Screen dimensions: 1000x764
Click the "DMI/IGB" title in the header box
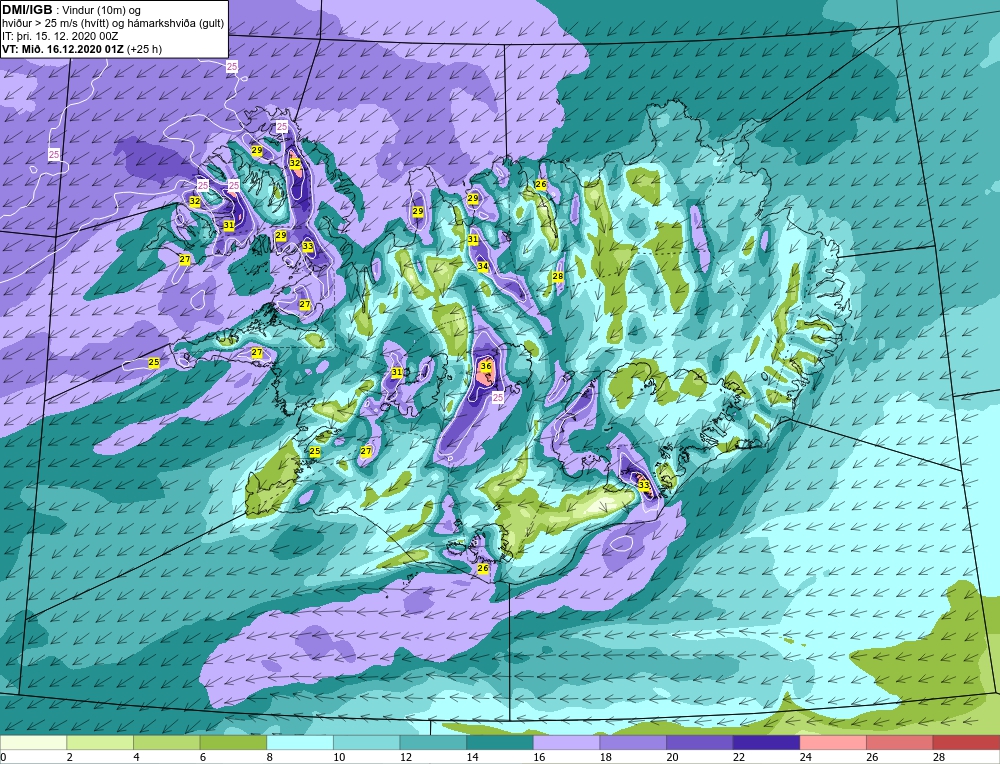pyautogui.click(x=27, y=10)
